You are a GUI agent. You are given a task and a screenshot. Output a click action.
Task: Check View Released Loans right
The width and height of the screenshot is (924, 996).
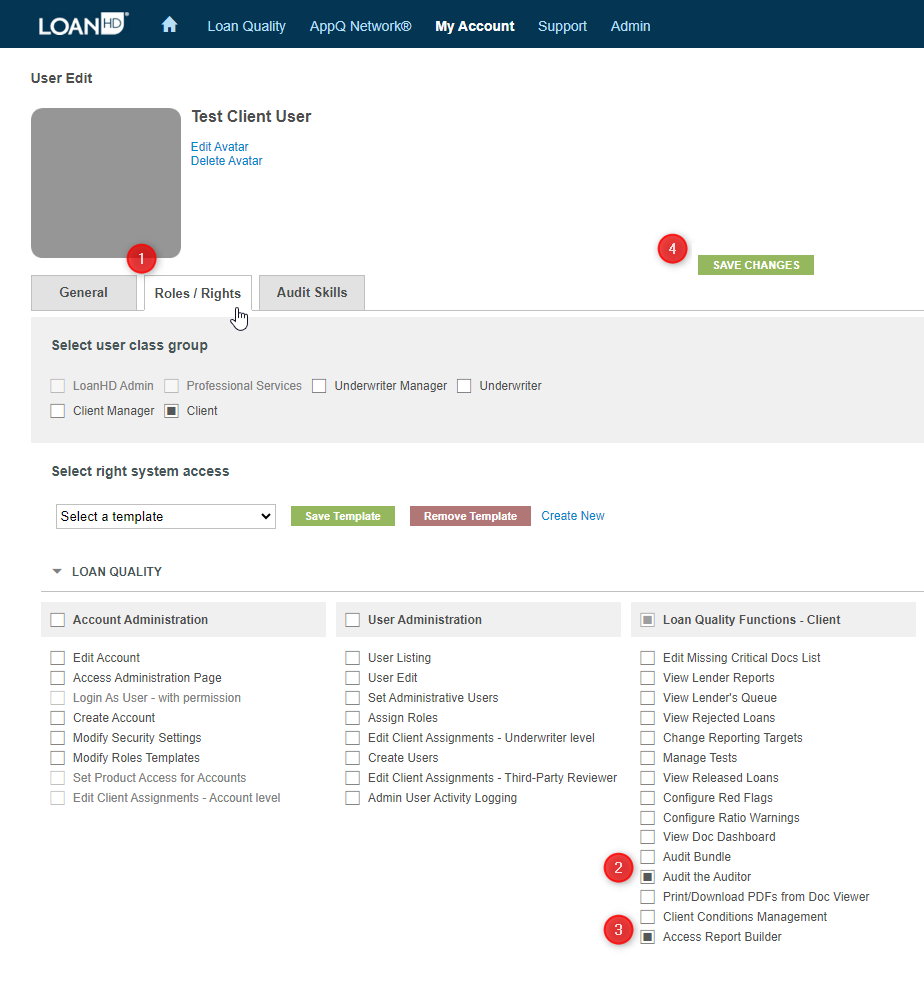tap(647, 778)
